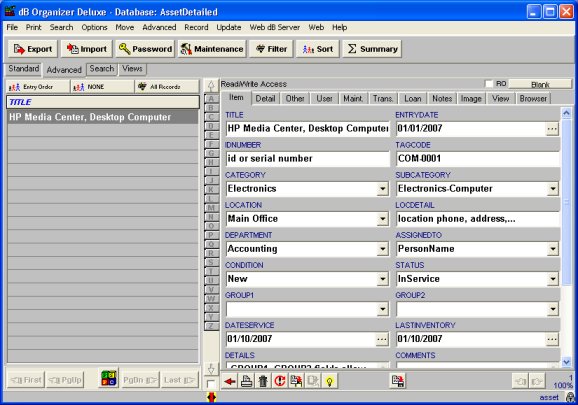This screenshot has height=405, width=578.
Task: Click the Filter button
Action: (271, 49)
